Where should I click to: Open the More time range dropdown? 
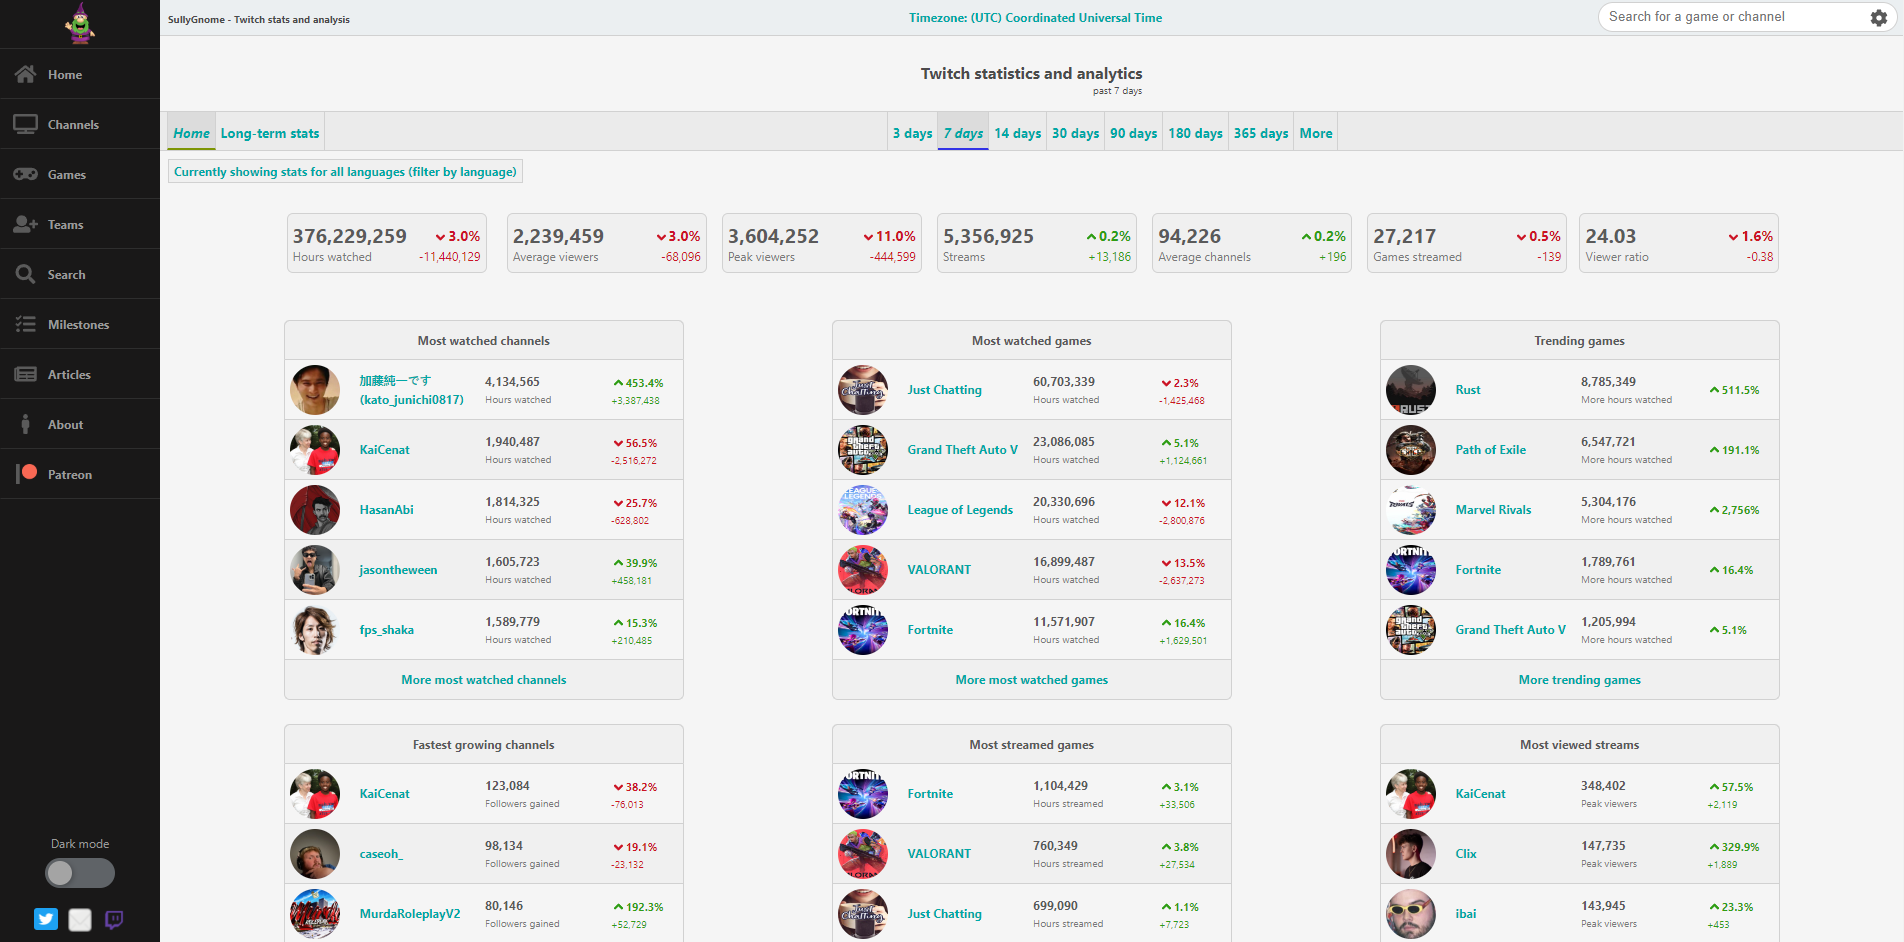[1315, 133]
